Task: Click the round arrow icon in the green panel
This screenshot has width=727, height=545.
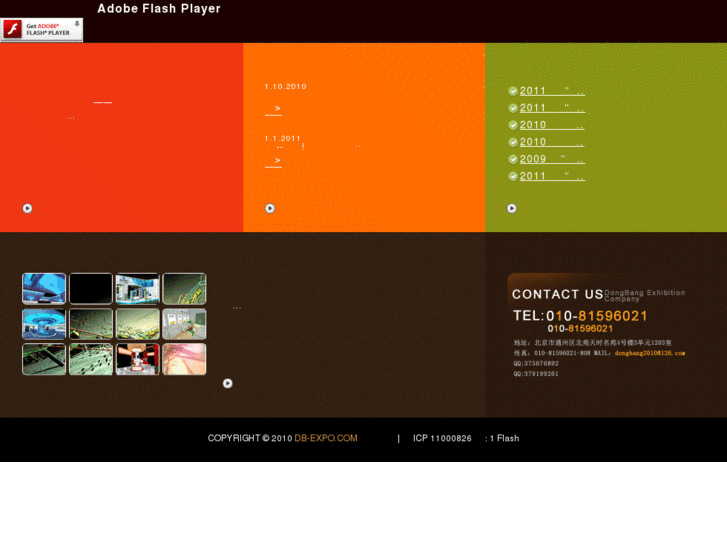Action: click(511, 208)
